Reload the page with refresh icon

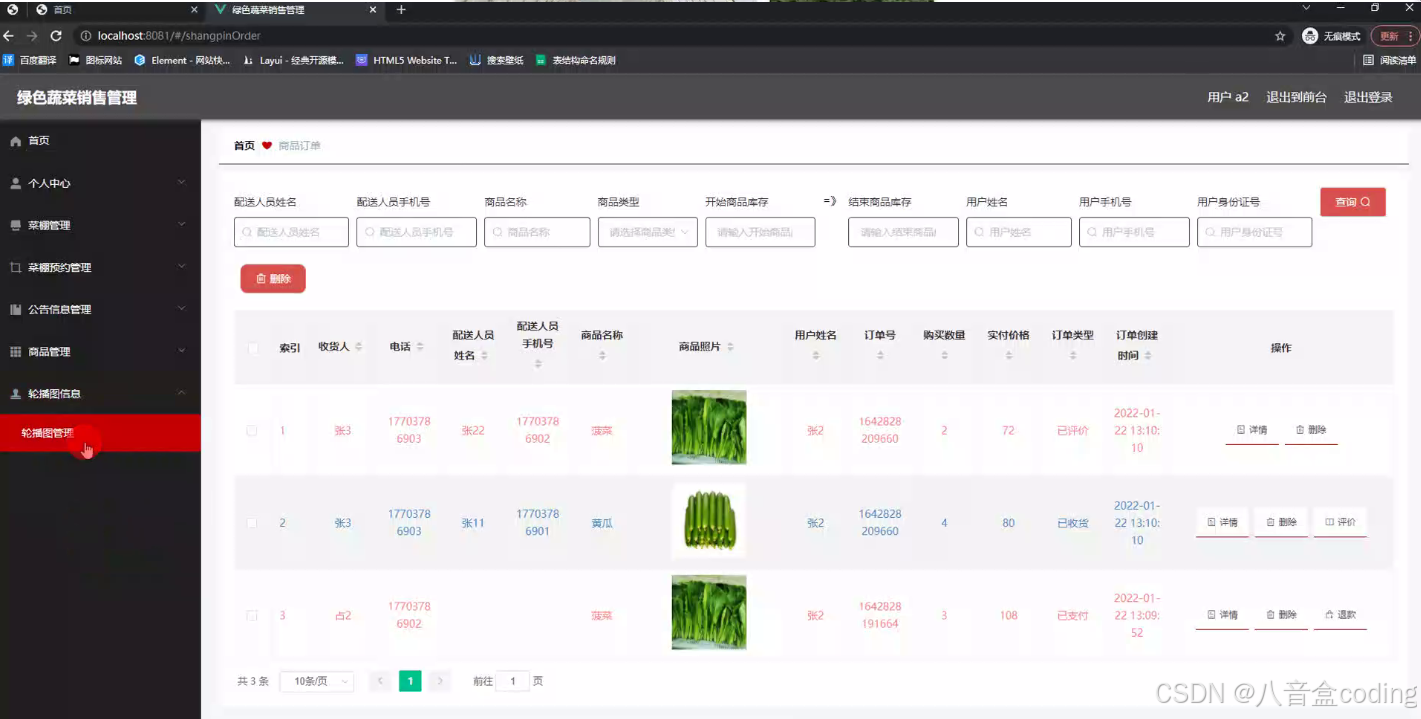click(x=55, y=36)
